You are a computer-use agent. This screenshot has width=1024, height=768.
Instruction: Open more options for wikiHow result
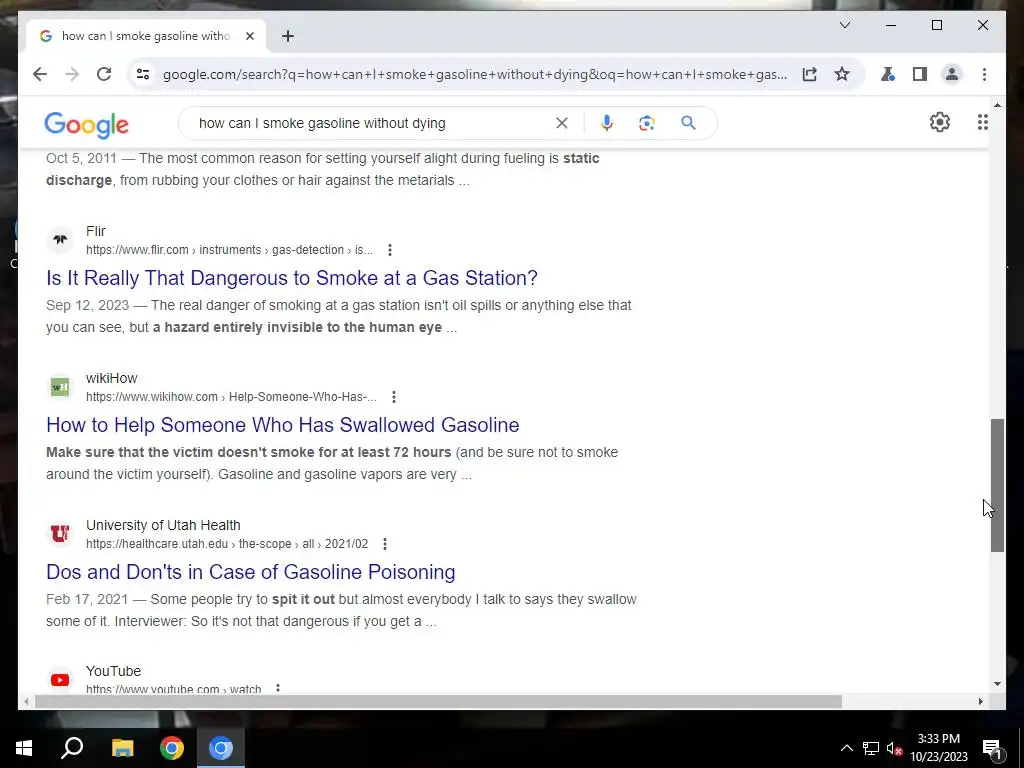click(x=394, y=397)
